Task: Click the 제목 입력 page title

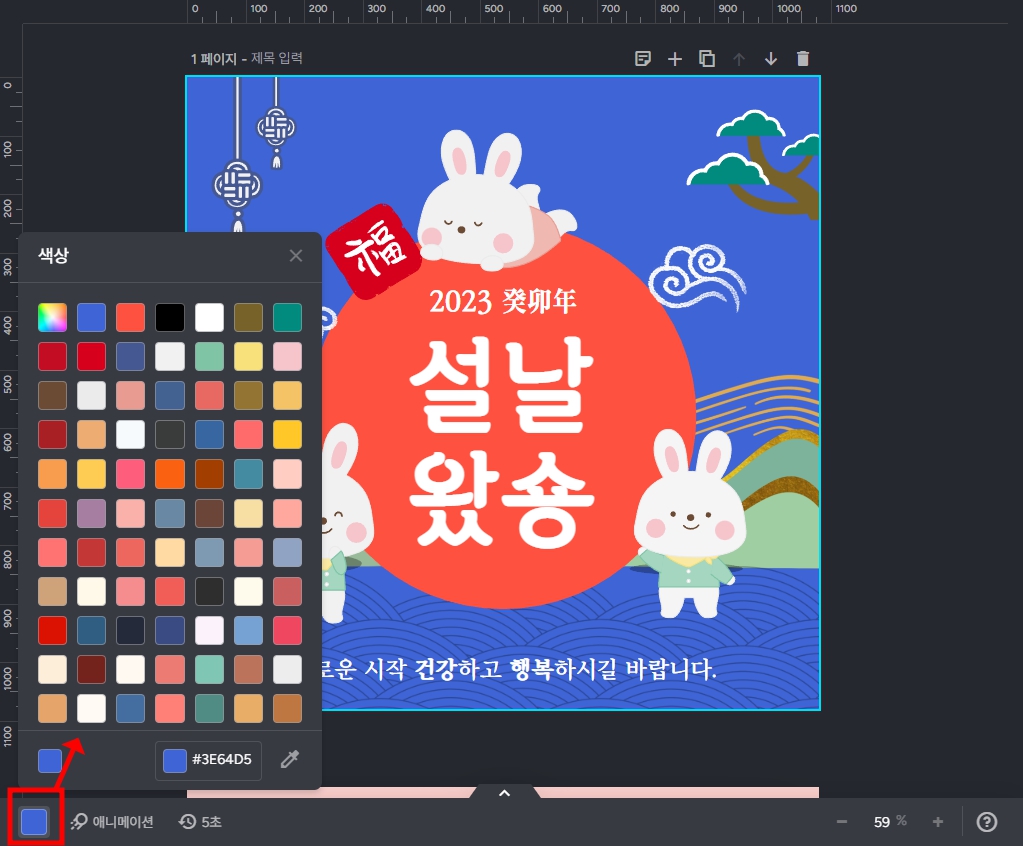Action: 277,58
